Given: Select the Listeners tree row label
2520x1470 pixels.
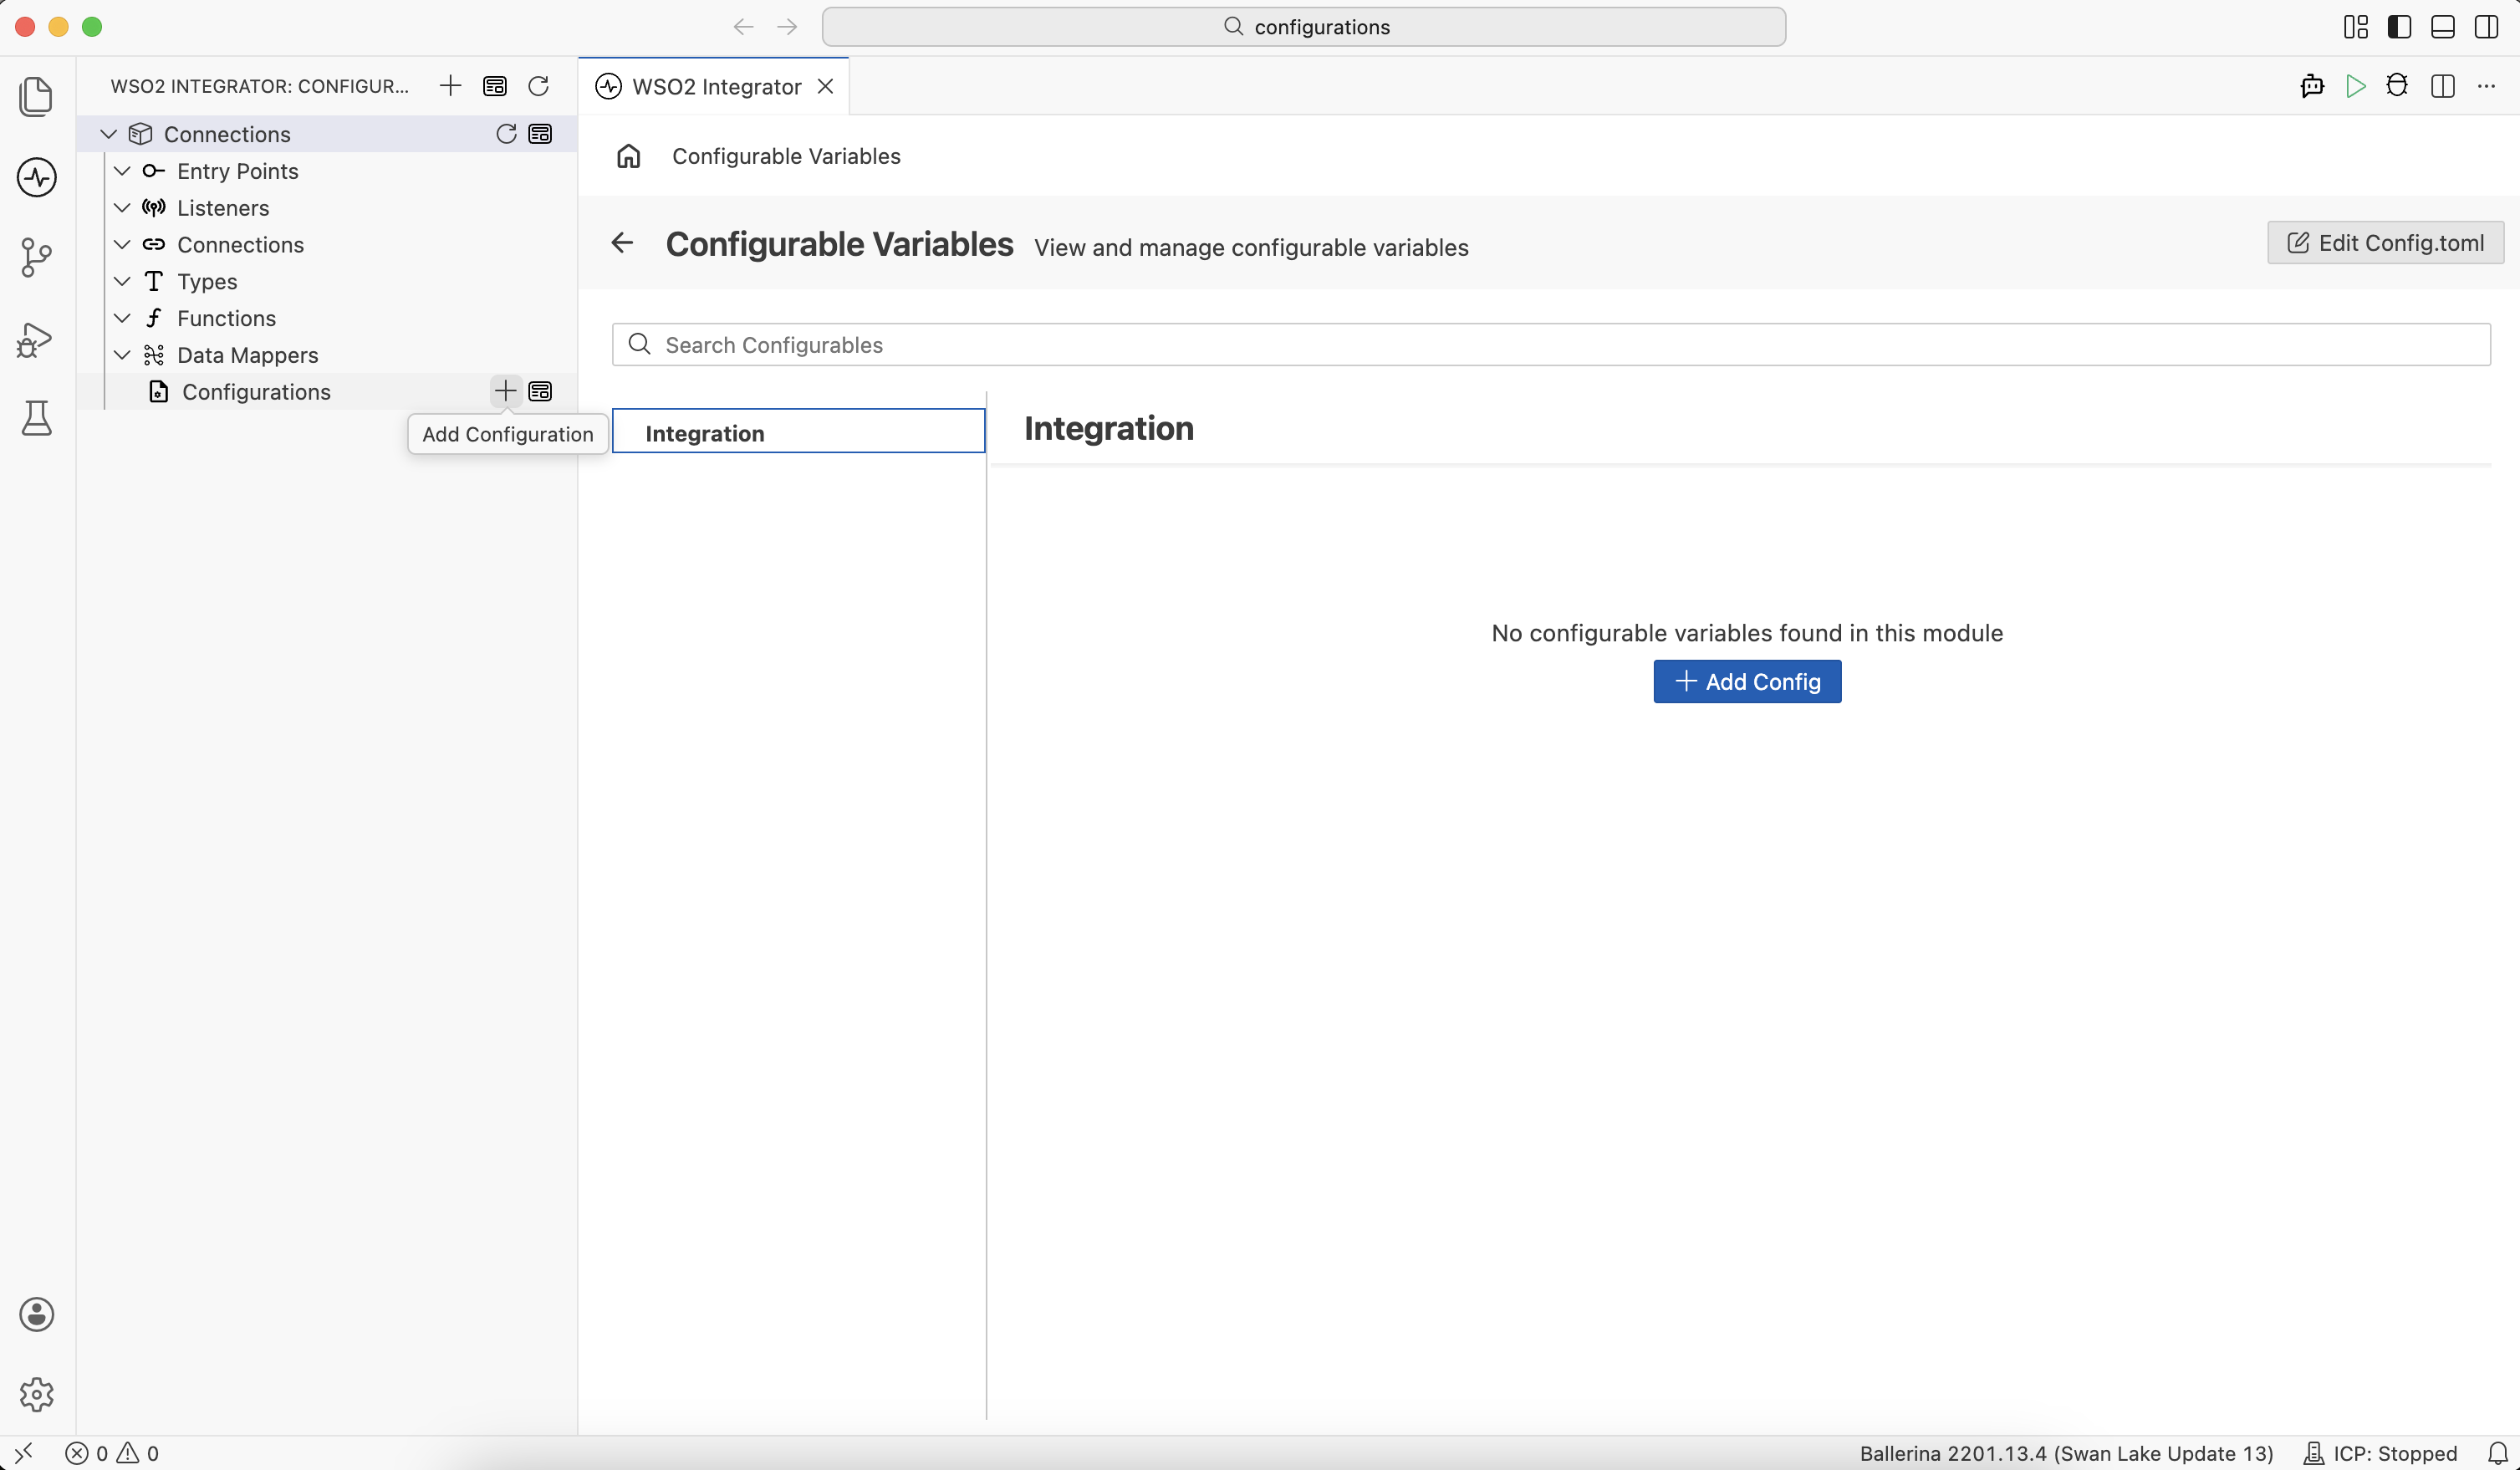Looking at the screenshot, I should point(223,208).
